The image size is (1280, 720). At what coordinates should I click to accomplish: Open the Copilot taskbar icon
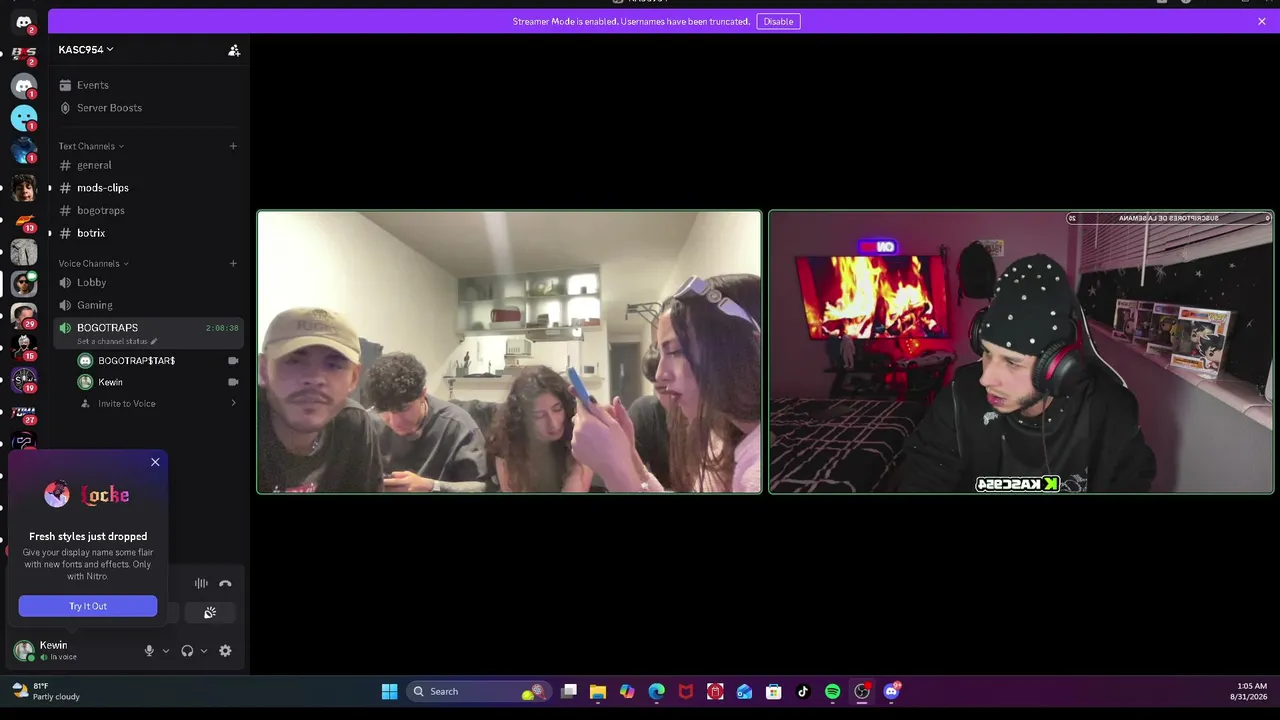(x=627, y=691)
